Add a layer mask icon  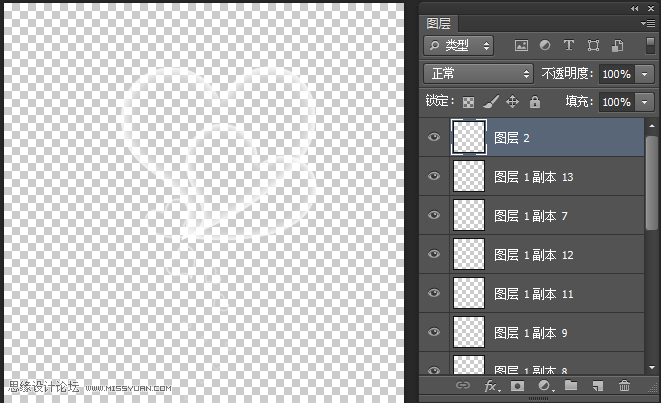click(x=517, y=386)
